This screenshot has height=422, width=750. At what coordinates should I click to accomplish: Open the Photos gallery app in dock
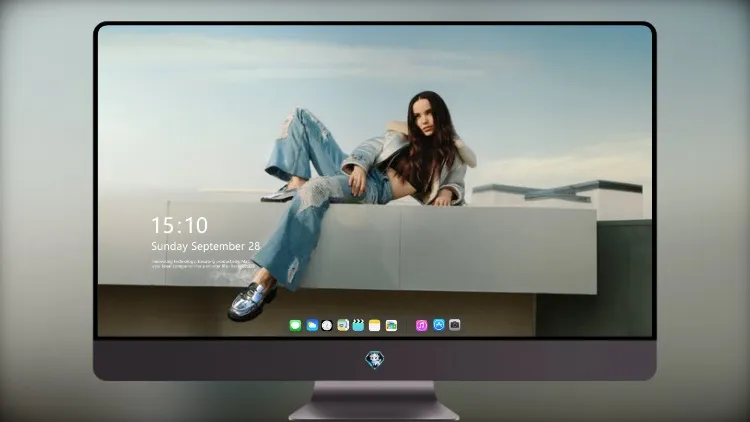tap(391, 325)
